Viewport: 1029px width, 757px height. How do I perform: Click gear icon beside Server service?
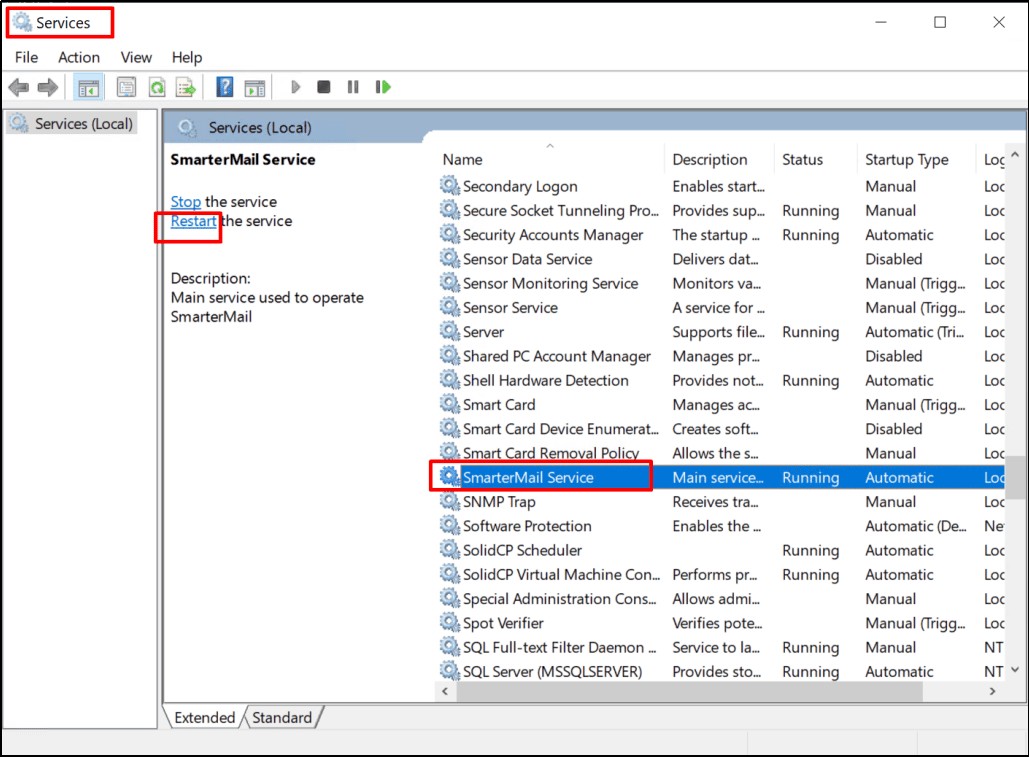(x=450, y=331)
